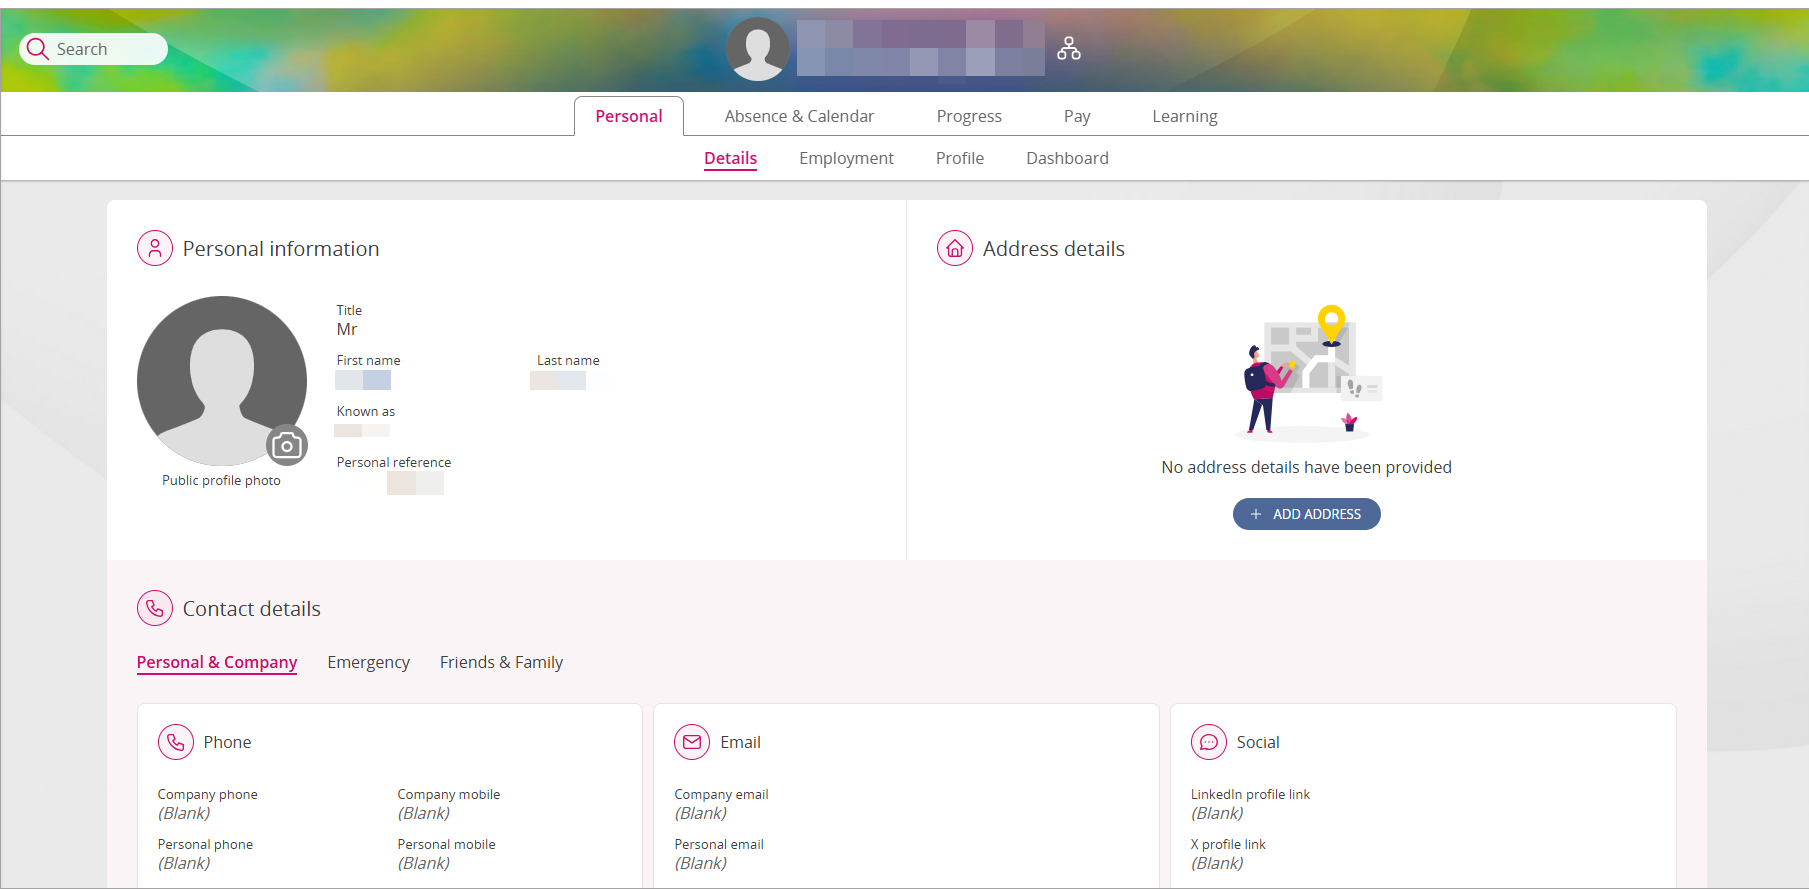Switch to the Progress tab

click(968, 116)
